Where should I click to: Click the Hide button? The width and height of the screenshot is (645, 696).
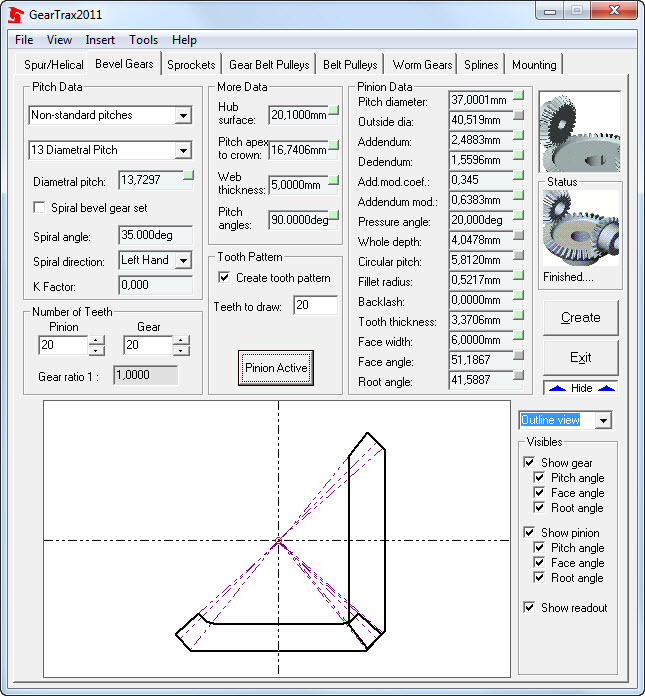(581, 388)
